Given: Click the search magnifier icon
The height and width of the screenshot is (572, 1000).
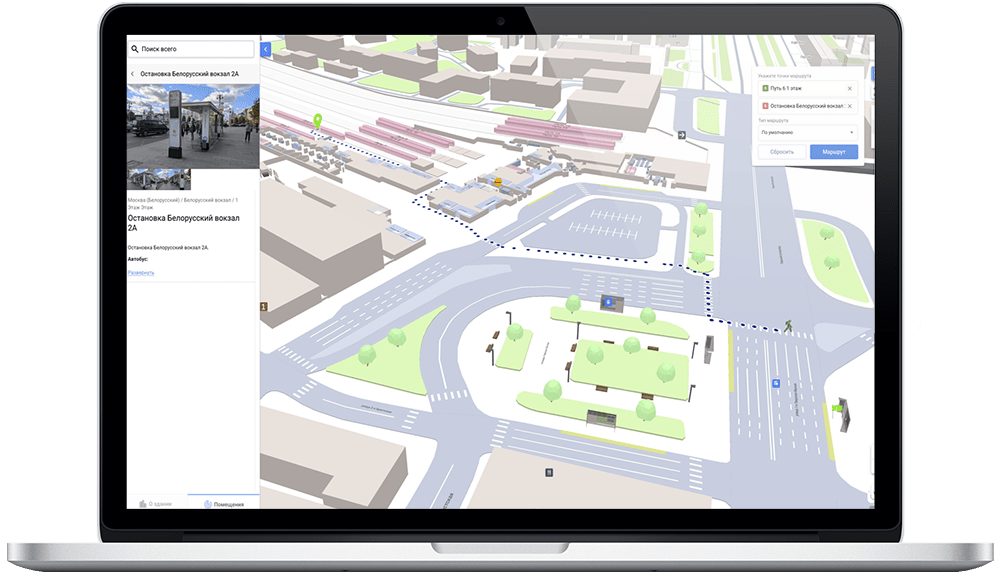Looking at the screenshot, I should pos(134,49).
